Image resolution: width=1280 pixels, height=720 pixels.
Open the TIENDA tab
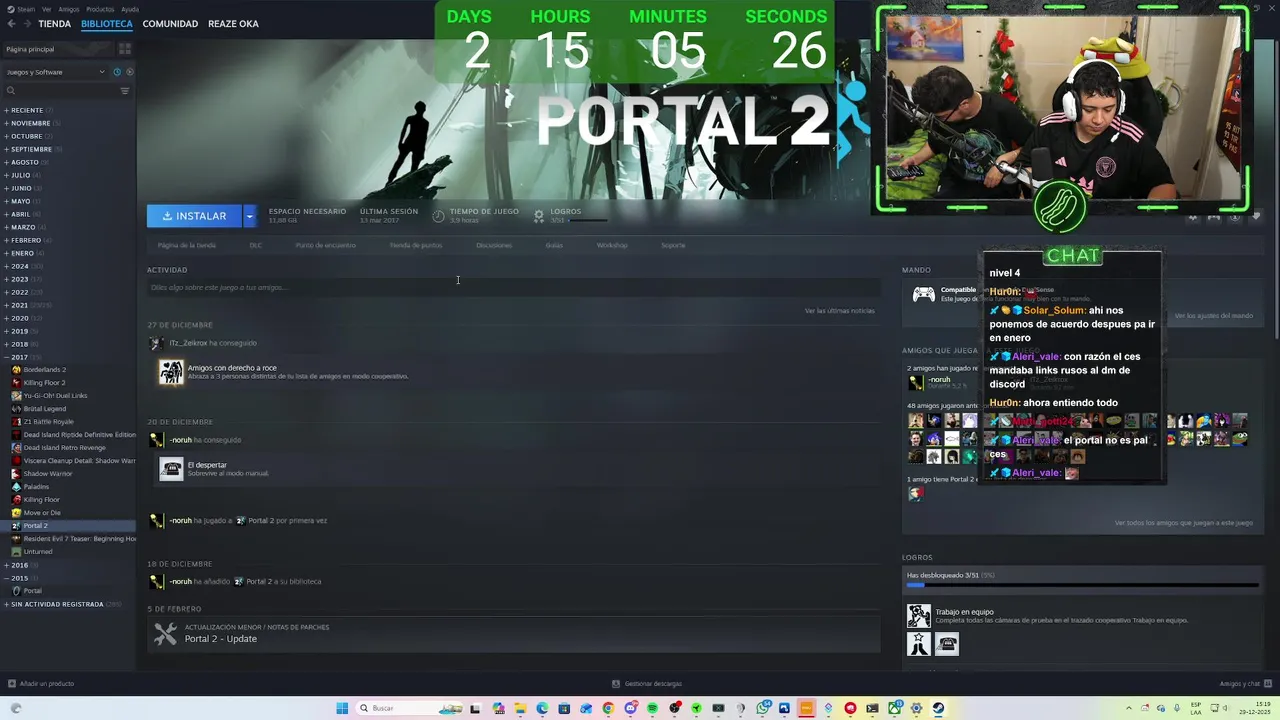click(54, 23)
